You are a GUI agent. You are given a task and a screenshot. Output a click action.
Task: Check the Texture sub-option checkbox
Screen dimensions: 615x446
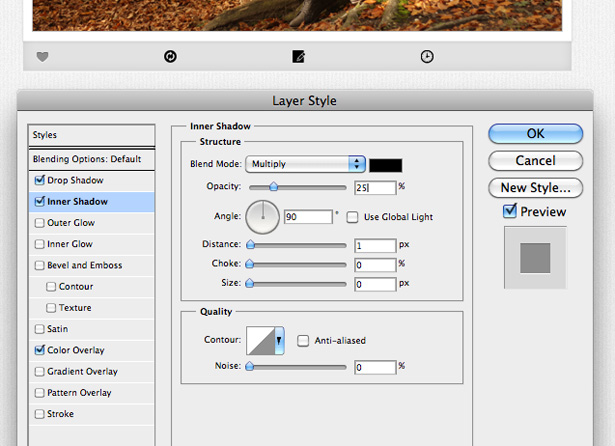coord(51,308)
